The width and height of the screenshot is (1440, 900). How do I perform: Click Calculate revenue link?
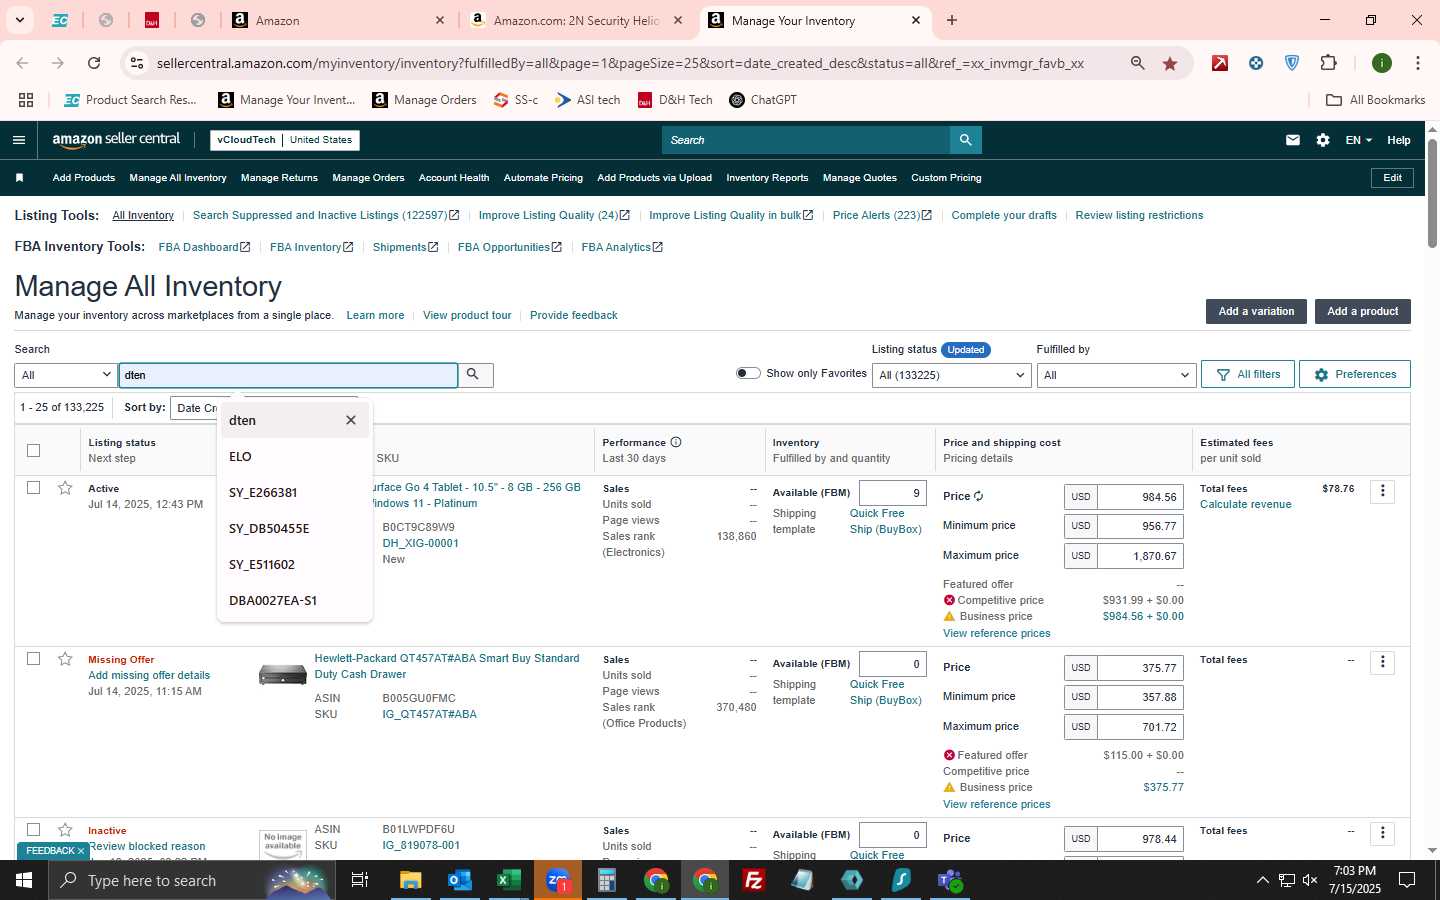point(1245,504)
